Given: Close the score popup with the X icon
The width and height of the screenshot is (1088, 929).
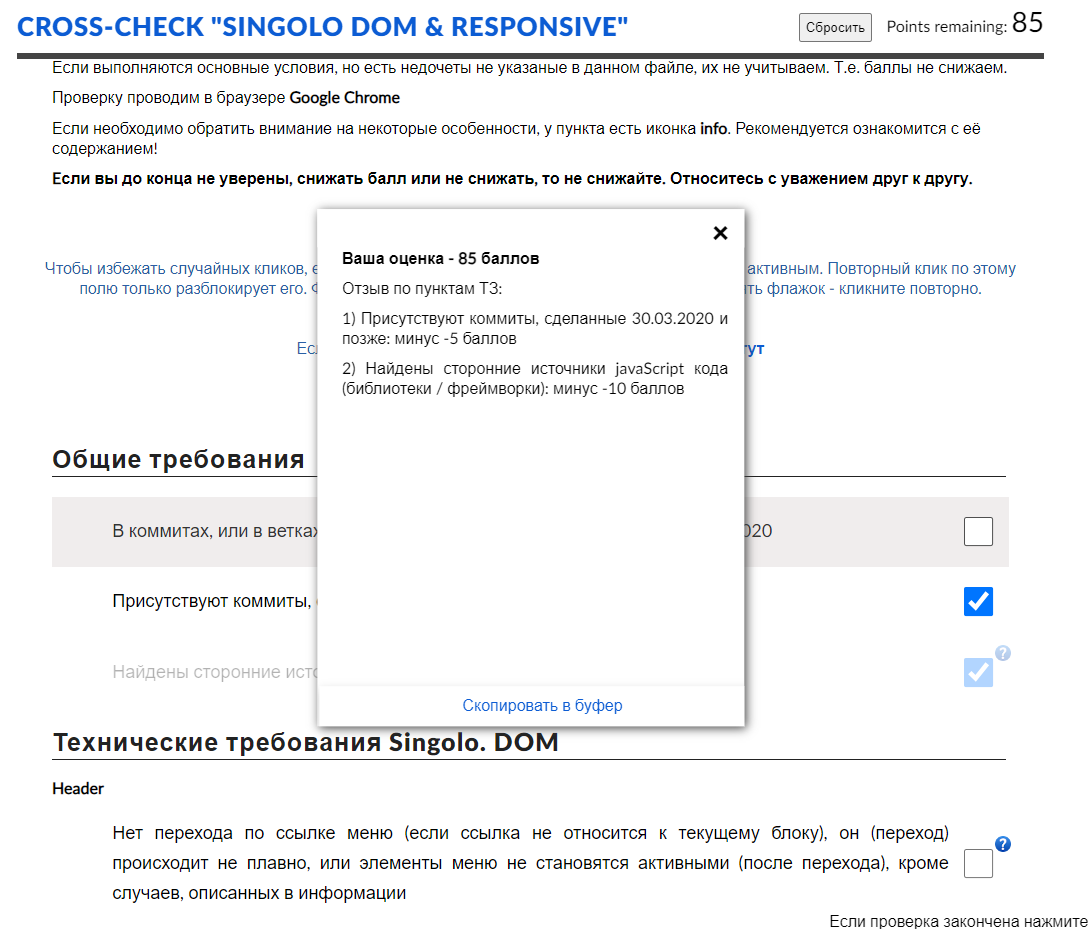Looking at the screenshot, I should point(720,233).
